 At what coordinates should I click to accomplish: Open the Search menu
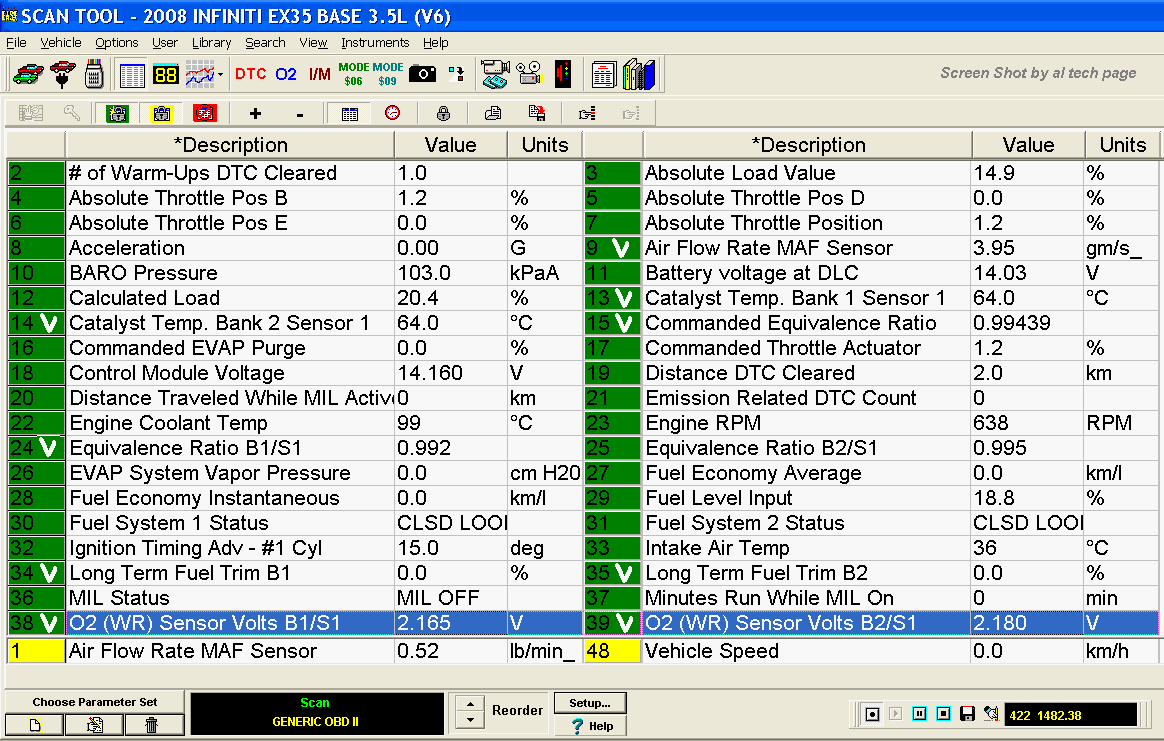(265, 43)
